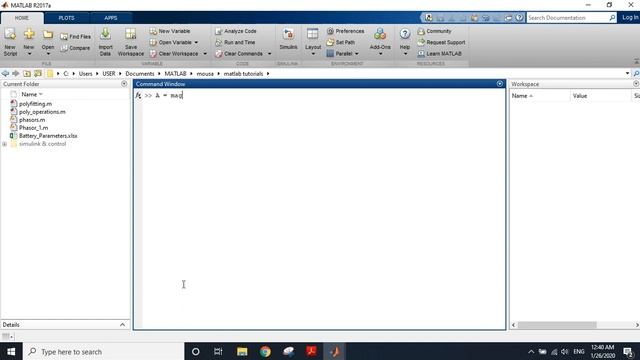640x360 pixels.
Task: Switch to the APPS tab
Action: (x=111, y=18)
